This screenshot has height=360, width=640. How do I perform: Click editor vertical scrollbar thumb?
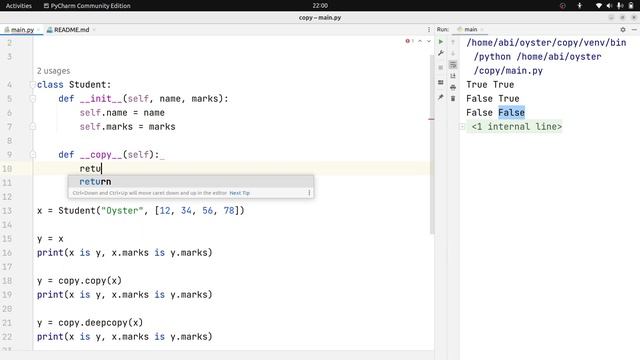click(x=431, y=143)
